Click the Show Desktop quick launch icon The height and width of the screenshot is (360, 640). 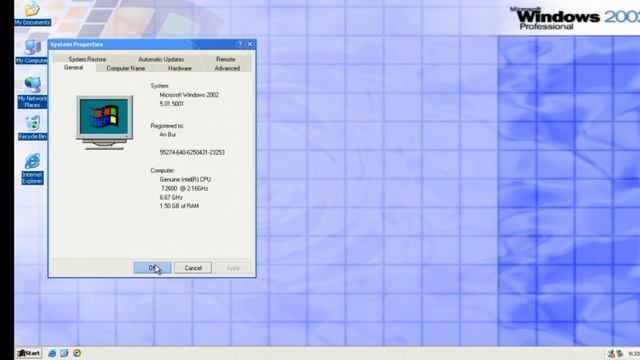64,353
